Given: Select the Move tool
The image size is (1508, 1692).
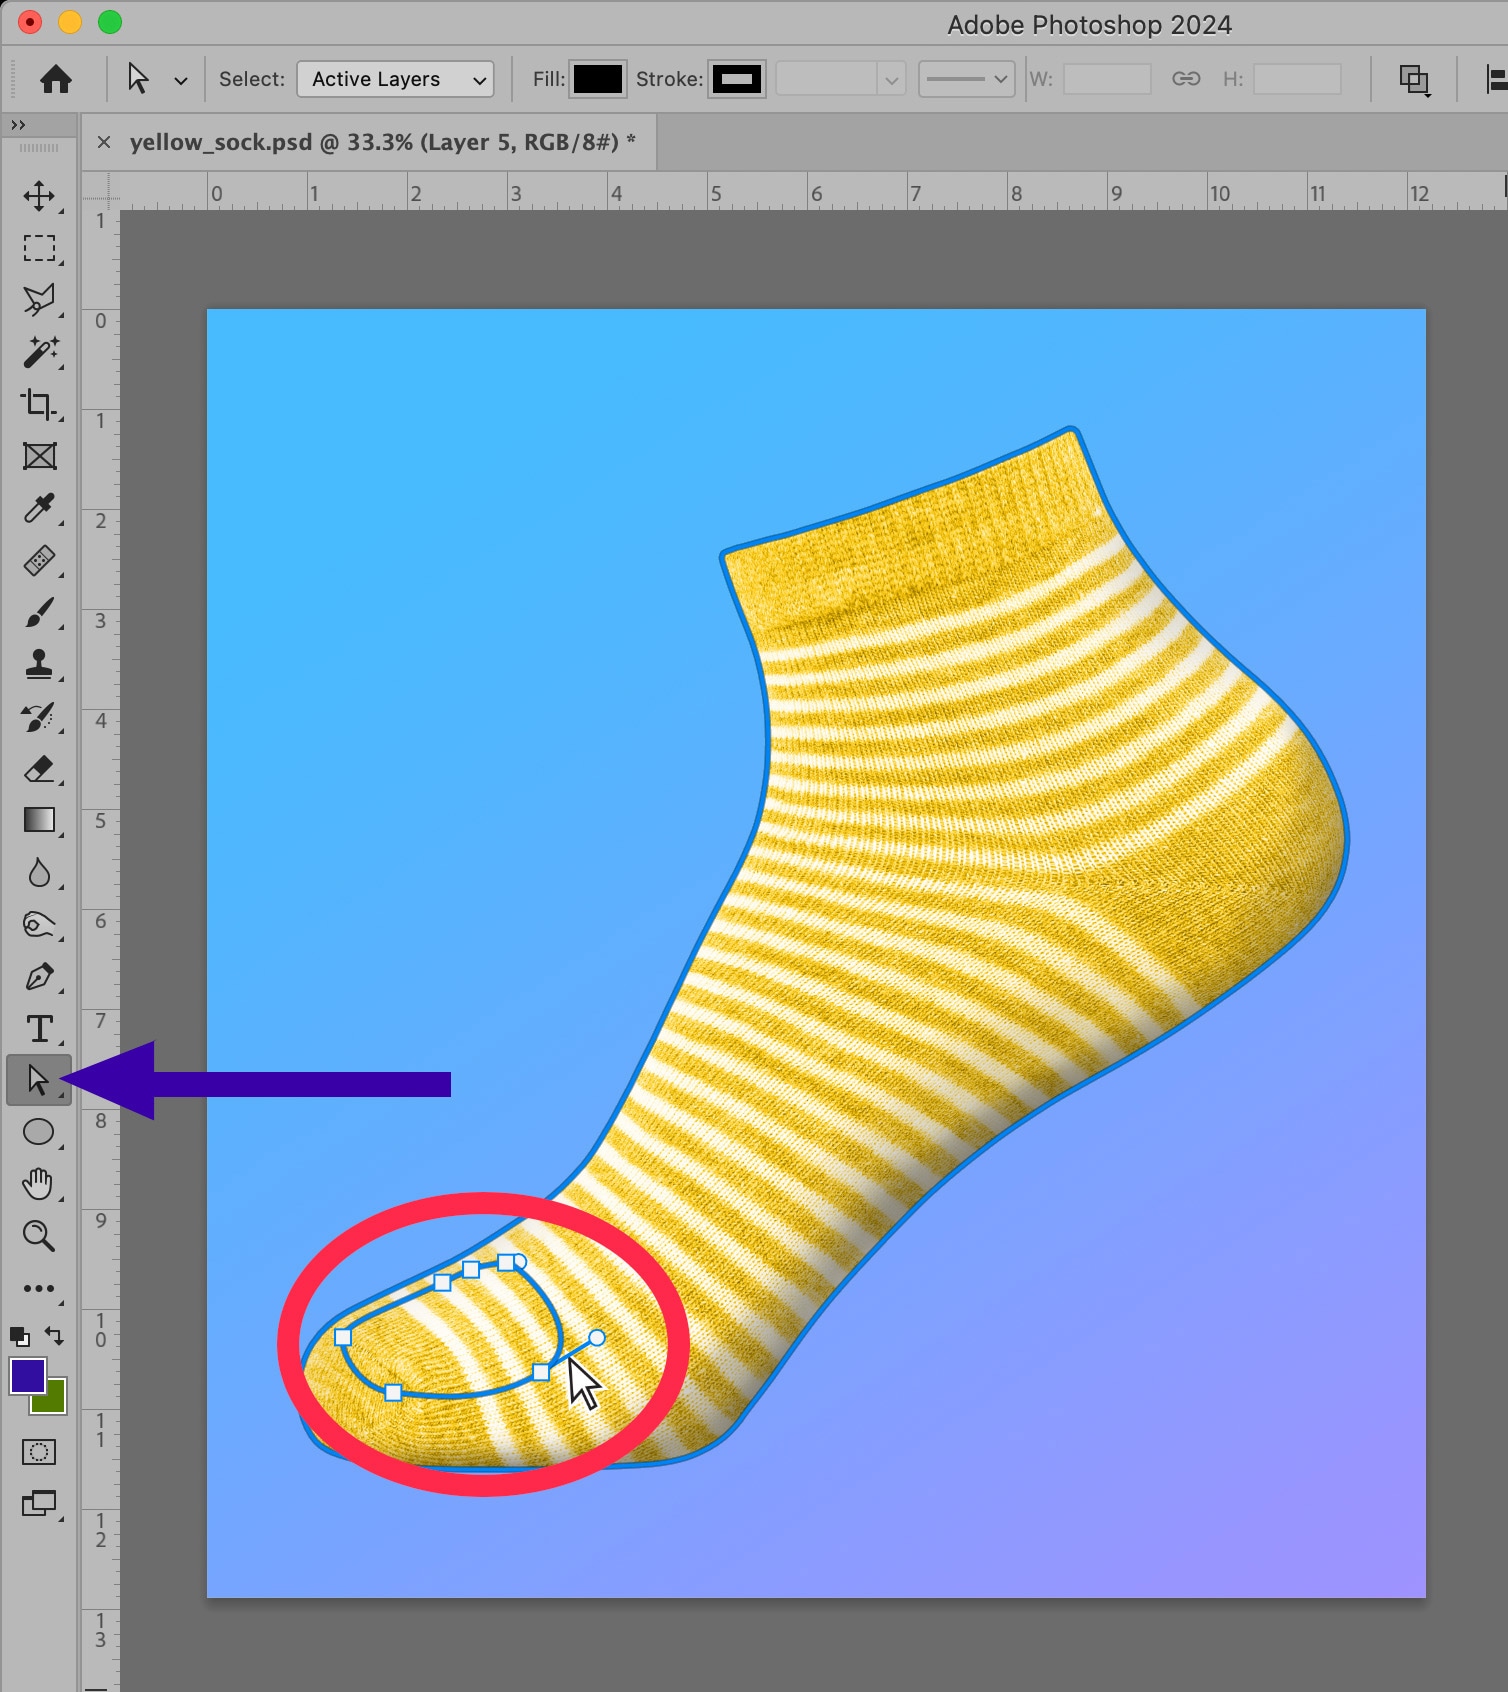Looking at the screenshot, I should (39, 196).
